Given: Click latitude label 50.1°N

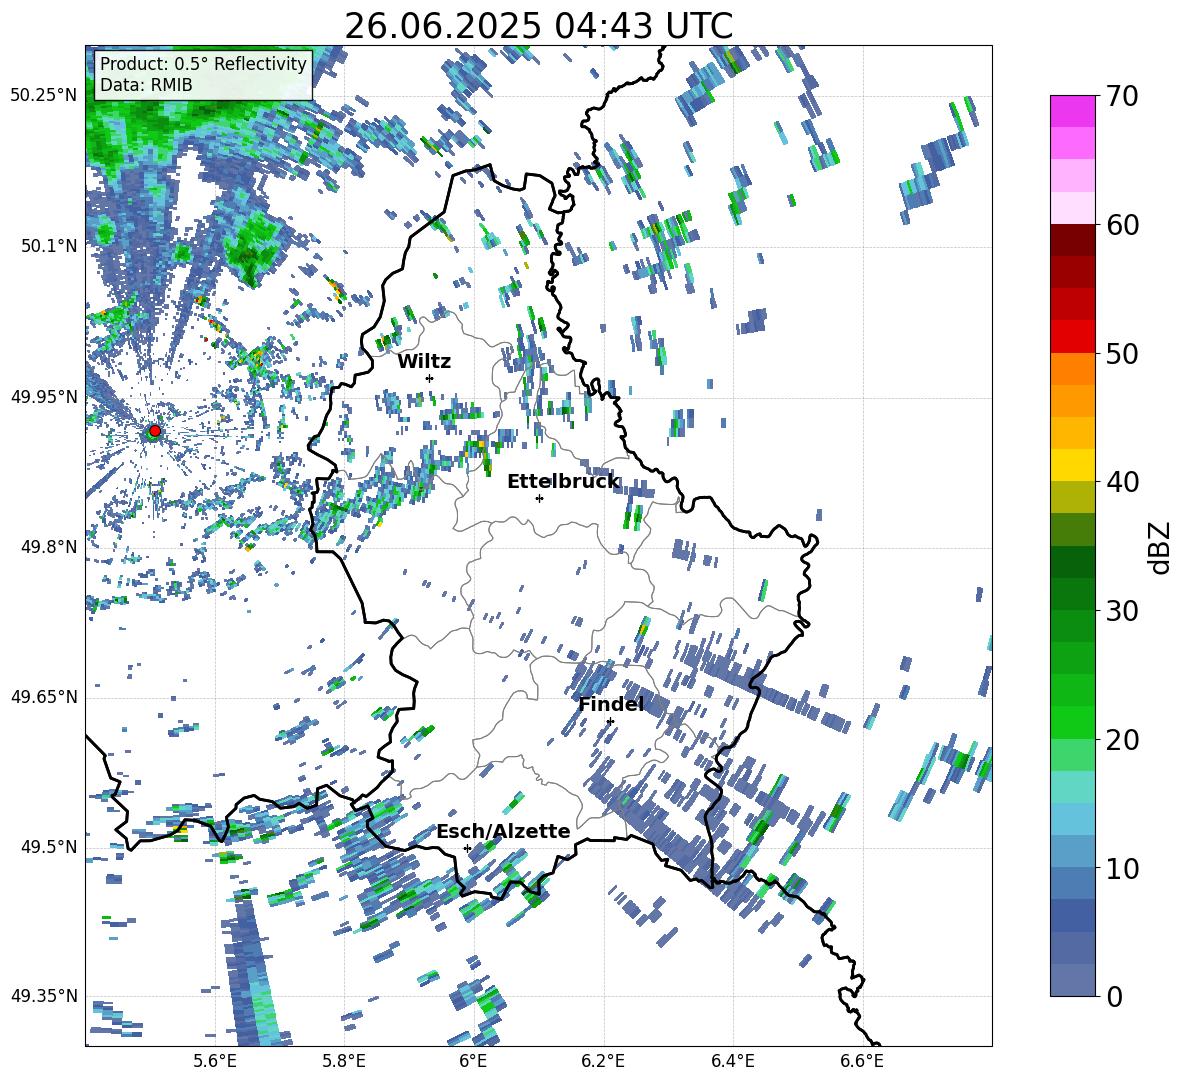Looking at the screenshot, I should point(48,246).
